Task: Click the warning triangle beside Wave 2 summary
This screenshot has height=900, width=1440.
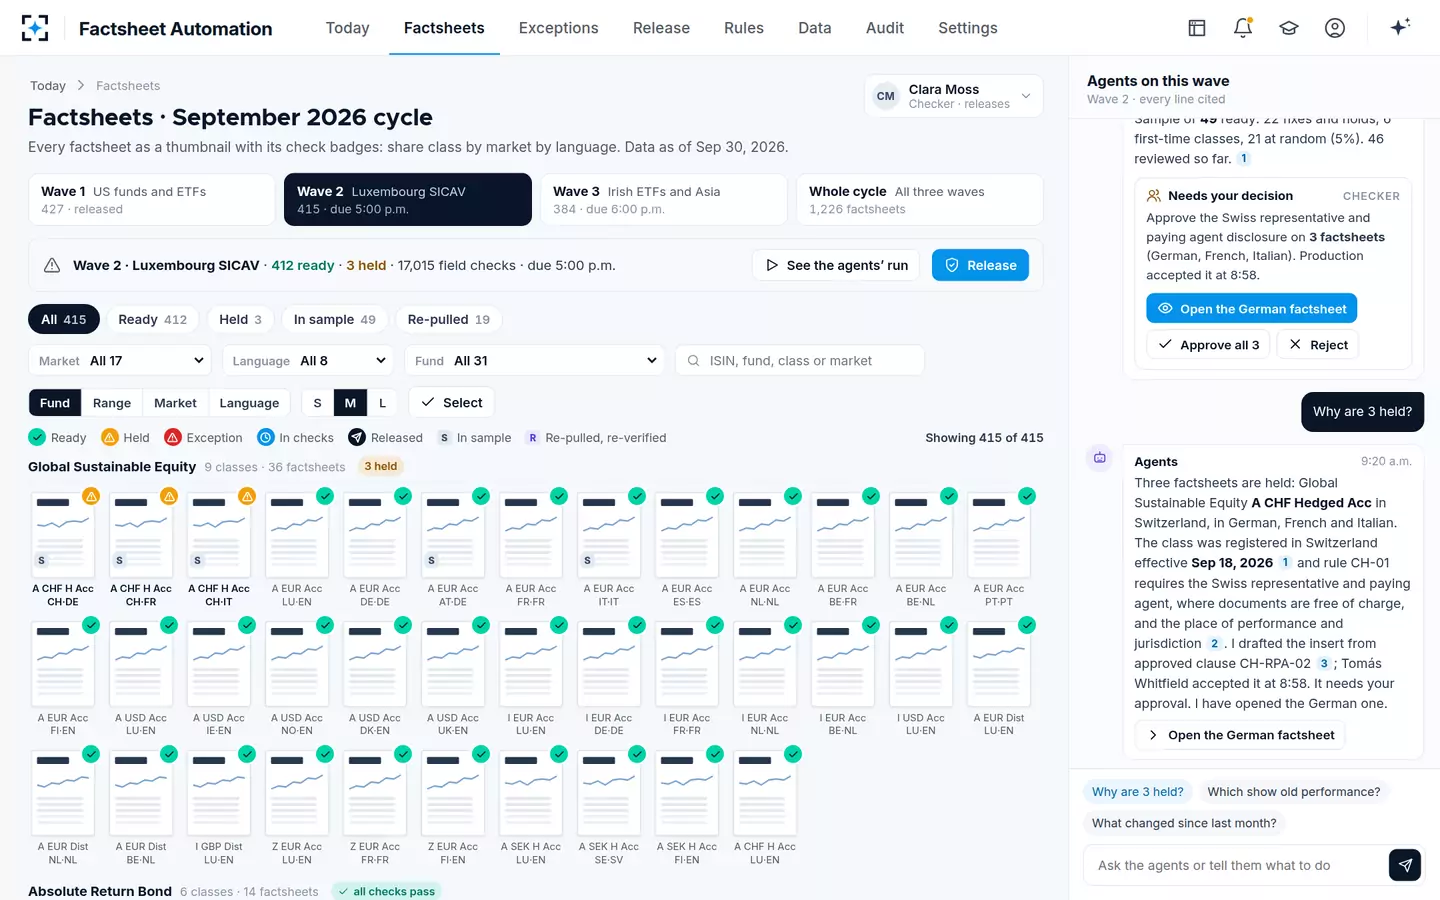Action: (x=52, y=265)
